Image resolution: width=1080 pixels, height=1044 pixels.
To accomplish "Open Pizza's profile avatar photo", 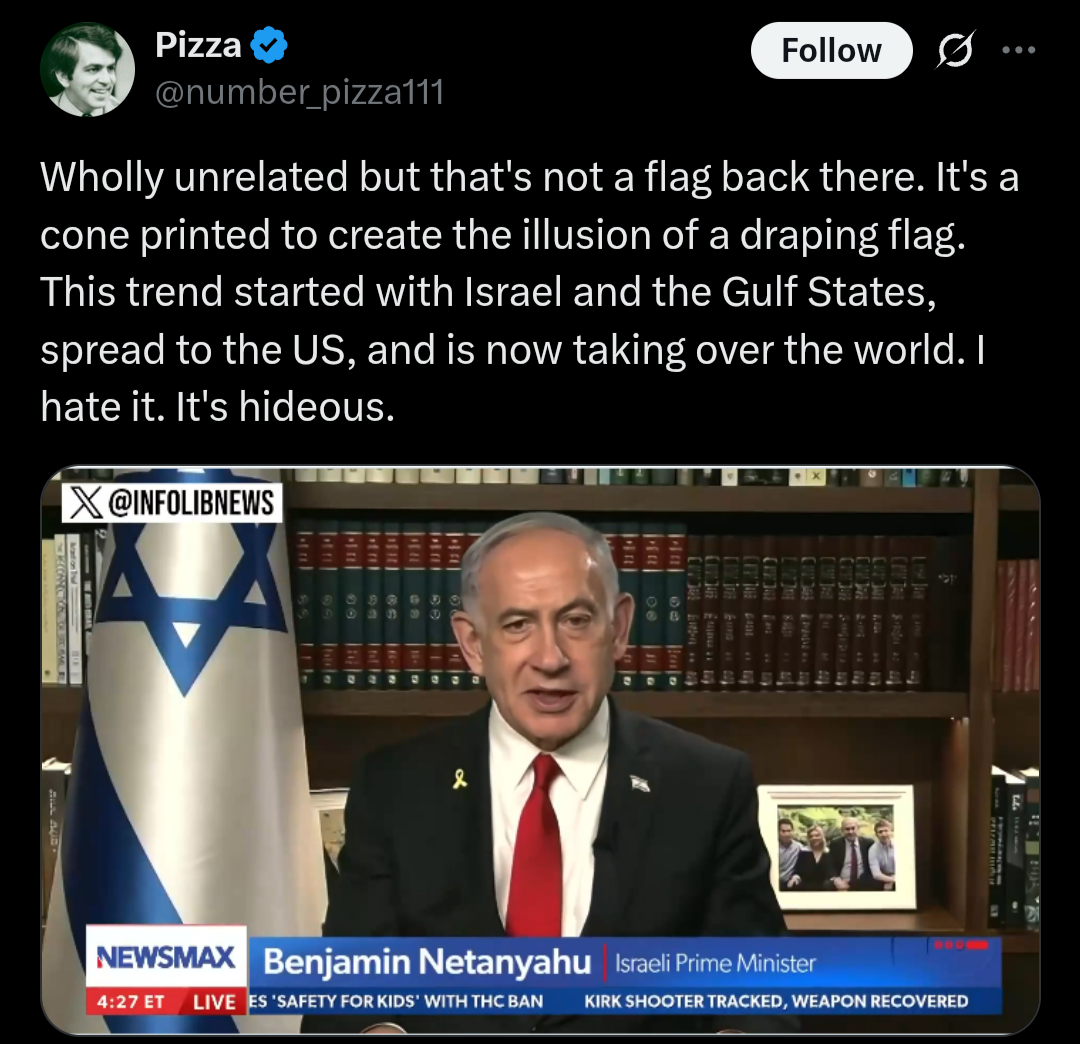I will (x=87, y=69).
